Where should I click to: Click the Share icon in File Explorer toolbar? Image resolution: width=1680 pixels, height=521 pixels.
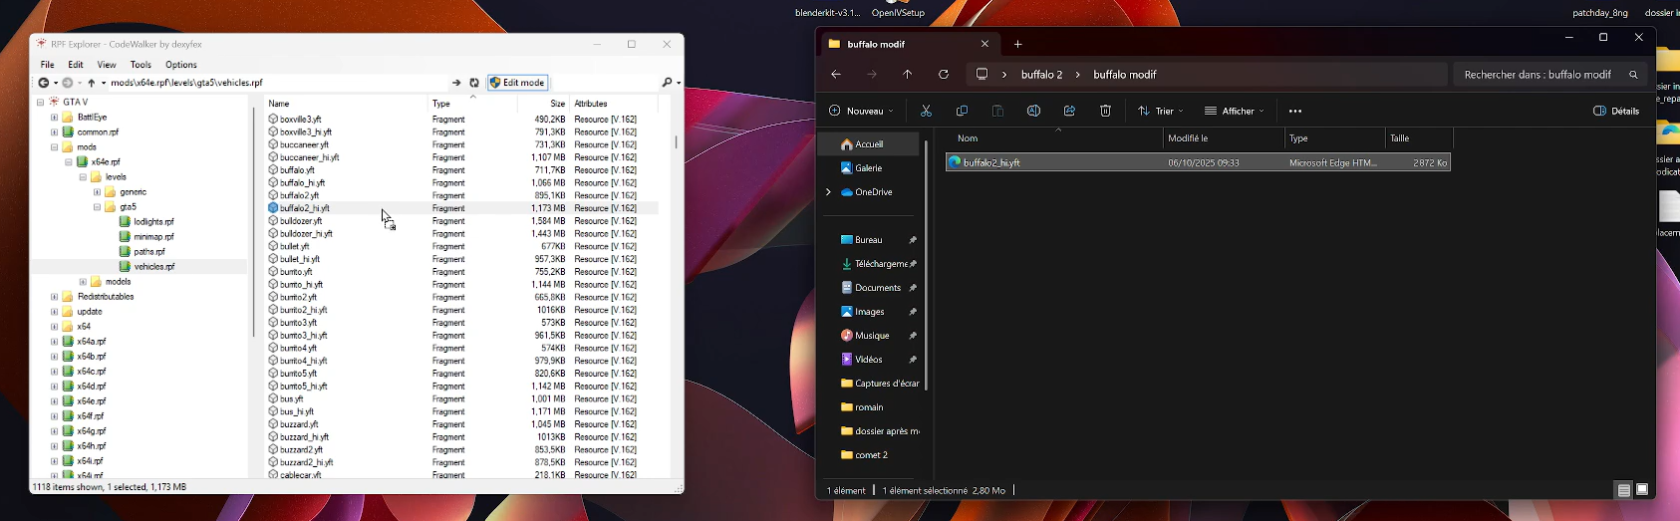(1069, 111)
